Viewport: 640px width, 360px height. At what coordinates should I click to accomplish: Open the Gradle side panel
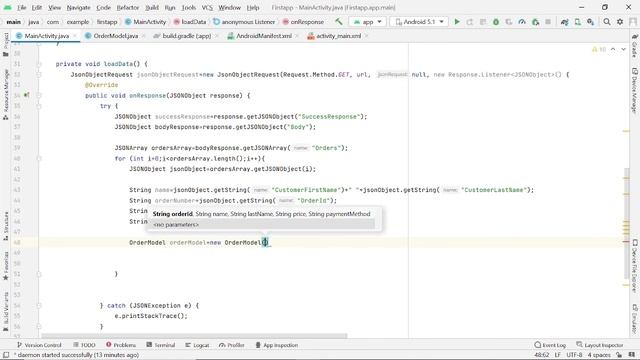(634, 46)
